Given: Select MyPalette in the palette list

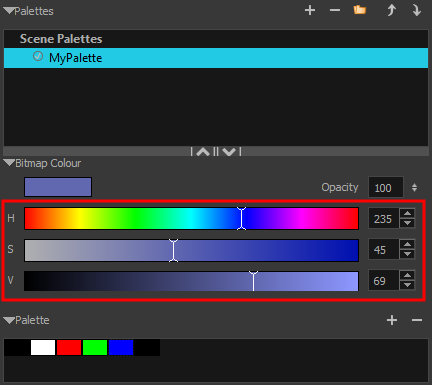Looking at the screenshot, I should pyautogui.click(x=216, y=58).
